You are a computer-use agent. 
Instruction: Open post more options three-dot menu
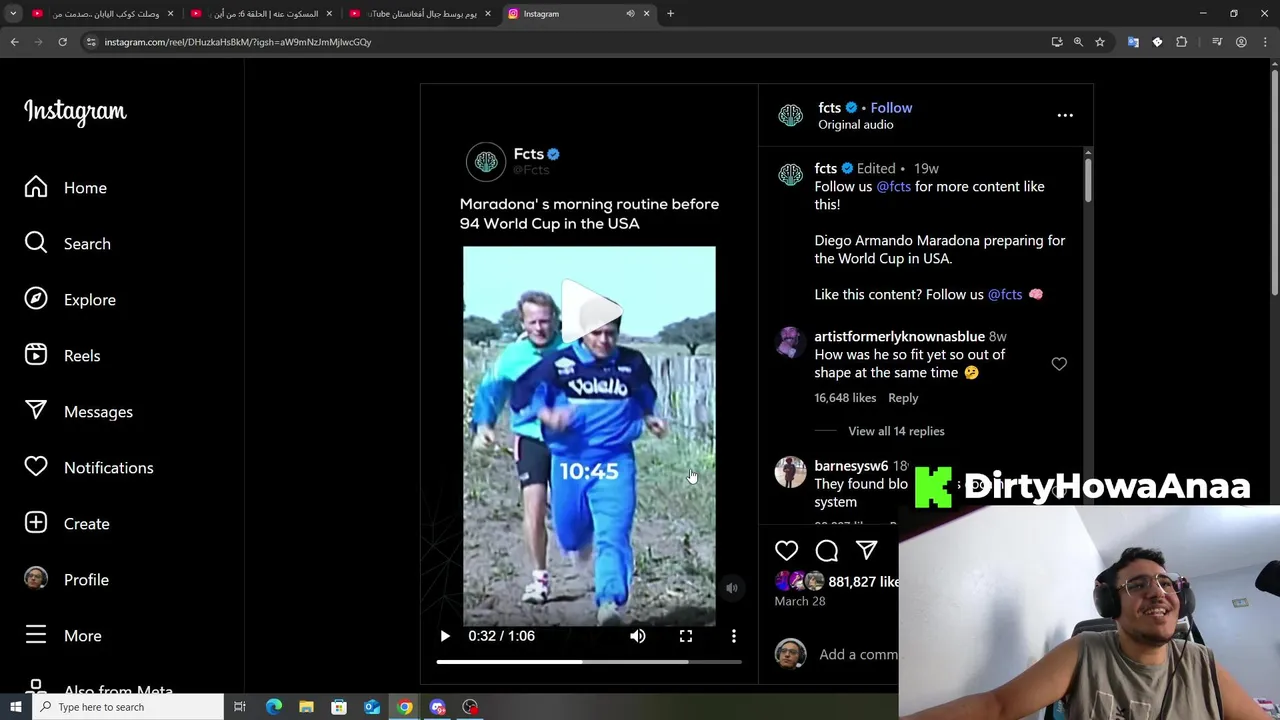point(1065,116)
